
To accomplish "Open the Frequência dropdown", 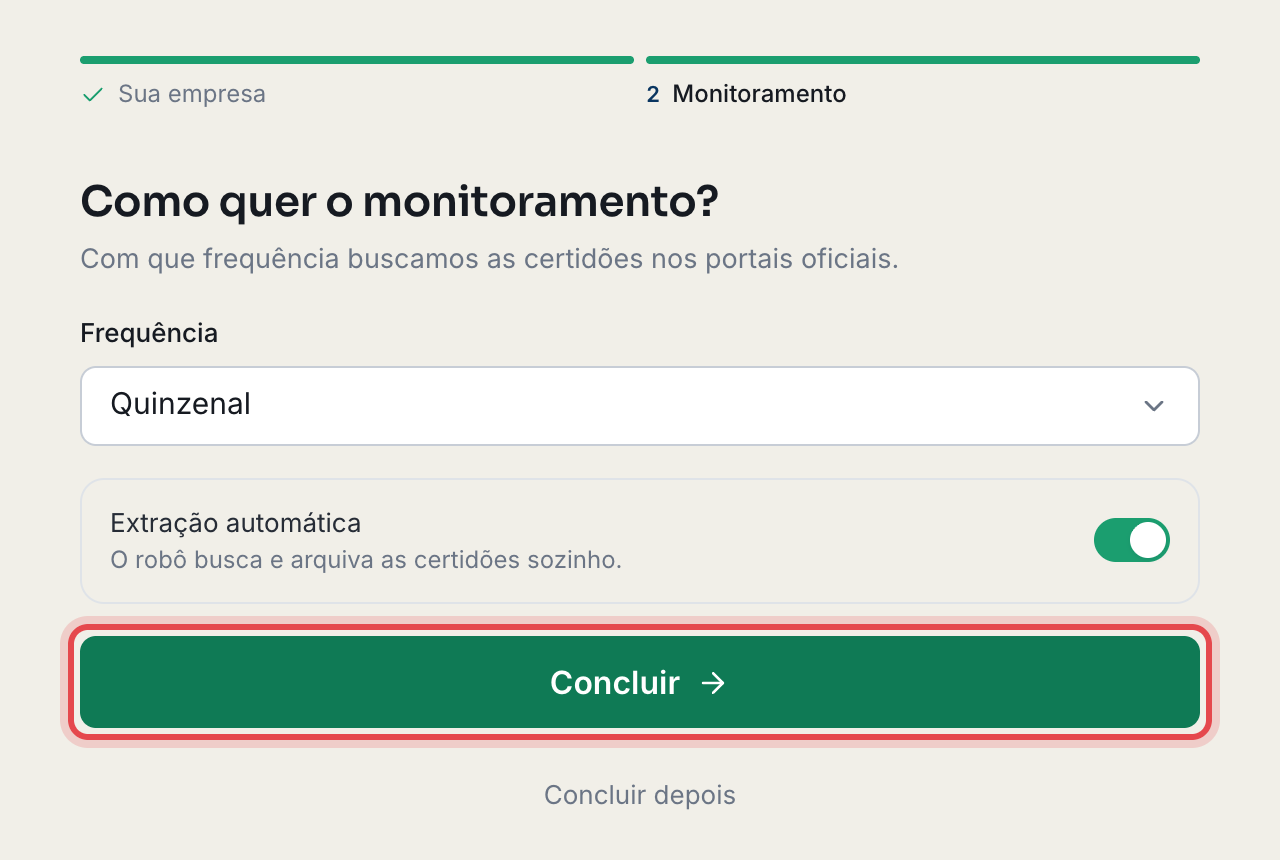I will click(640, 405).
